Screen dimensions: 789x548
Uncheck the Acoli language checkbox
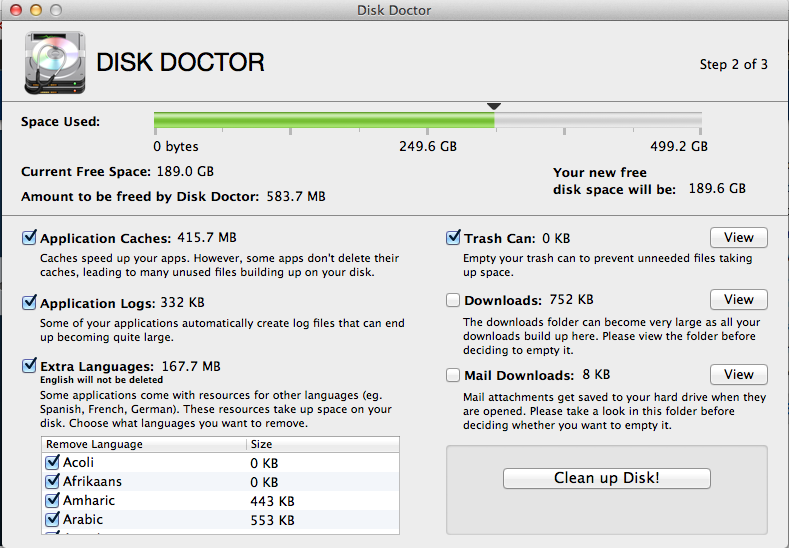(52, 462)
